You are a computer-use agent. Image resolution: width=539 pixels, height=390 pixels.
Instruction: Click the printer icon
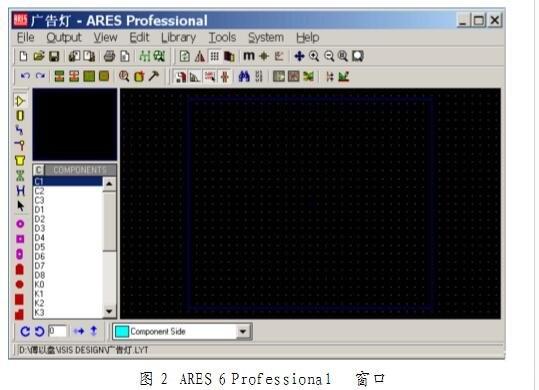click(x=109, y=56)
